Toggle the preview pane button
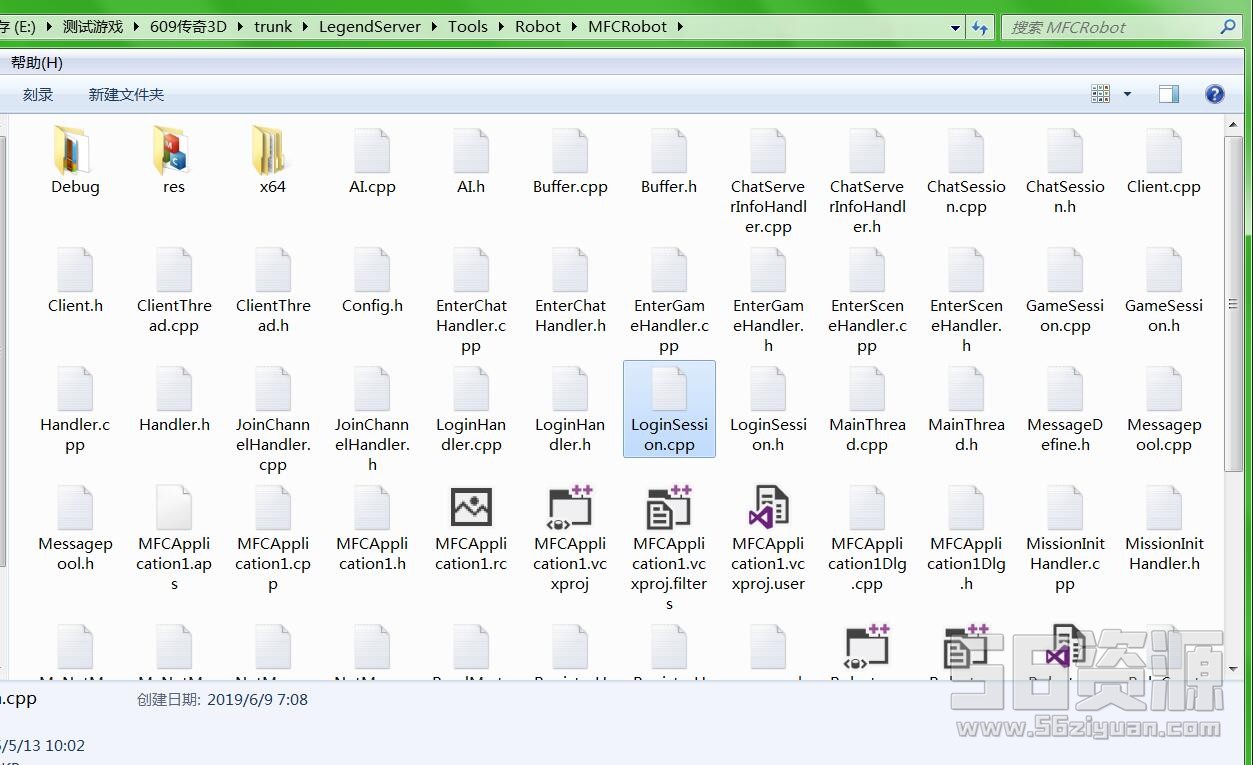The width and height of the screenshot is (1253, 765). [x=1168, y=94]
